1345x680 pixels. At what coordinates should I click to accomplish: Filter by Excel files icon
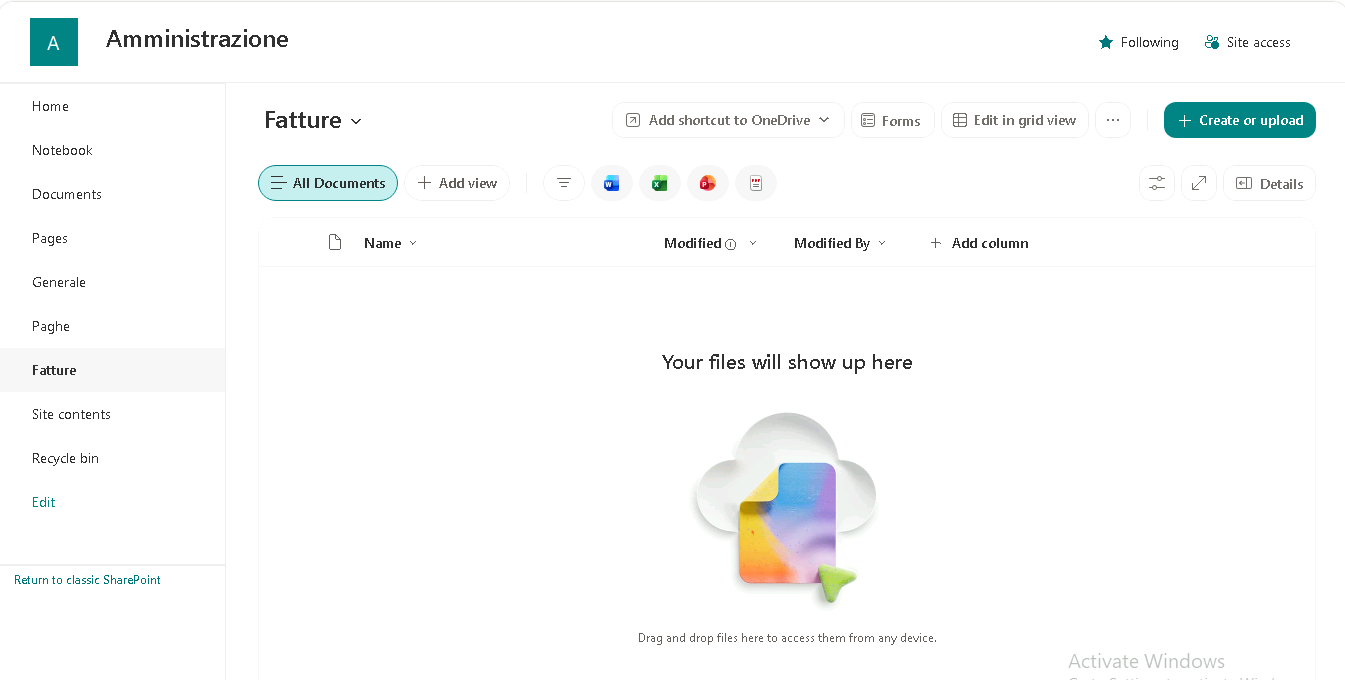660,183
